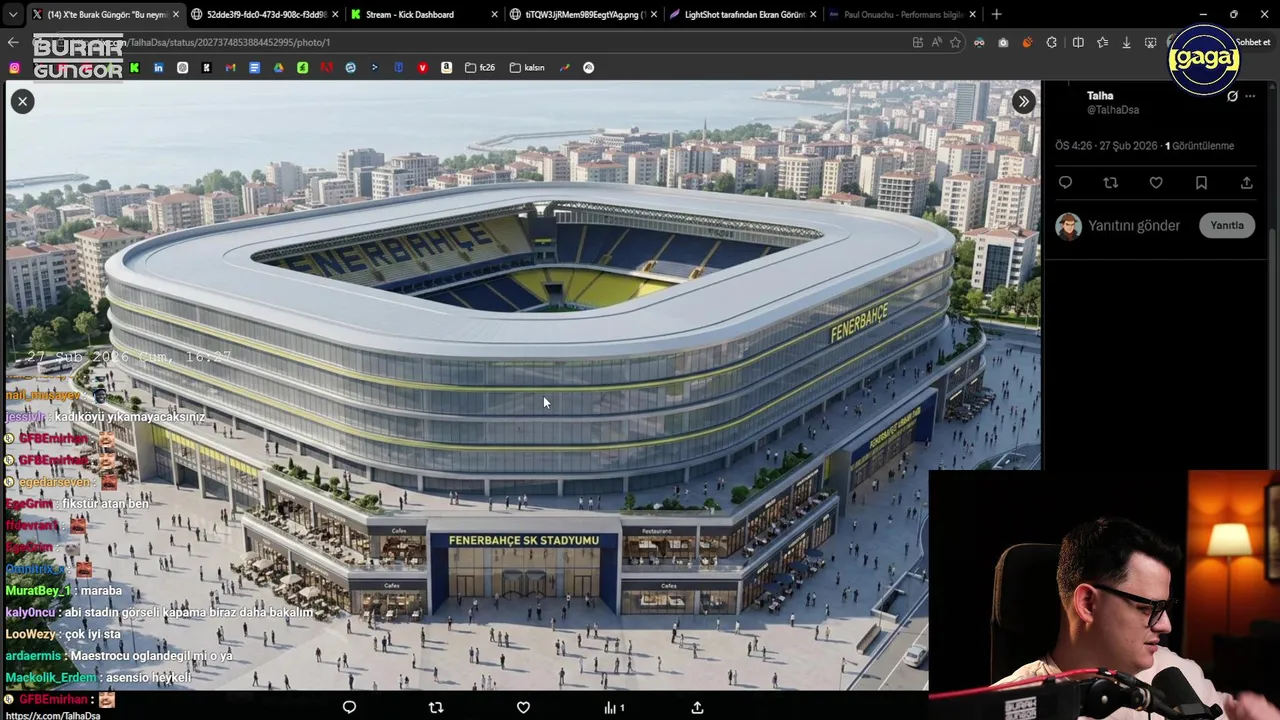Screen dimensions: 1280x720
Task: Open the Gmail bookmark
Action: click(x=230, y=68)
